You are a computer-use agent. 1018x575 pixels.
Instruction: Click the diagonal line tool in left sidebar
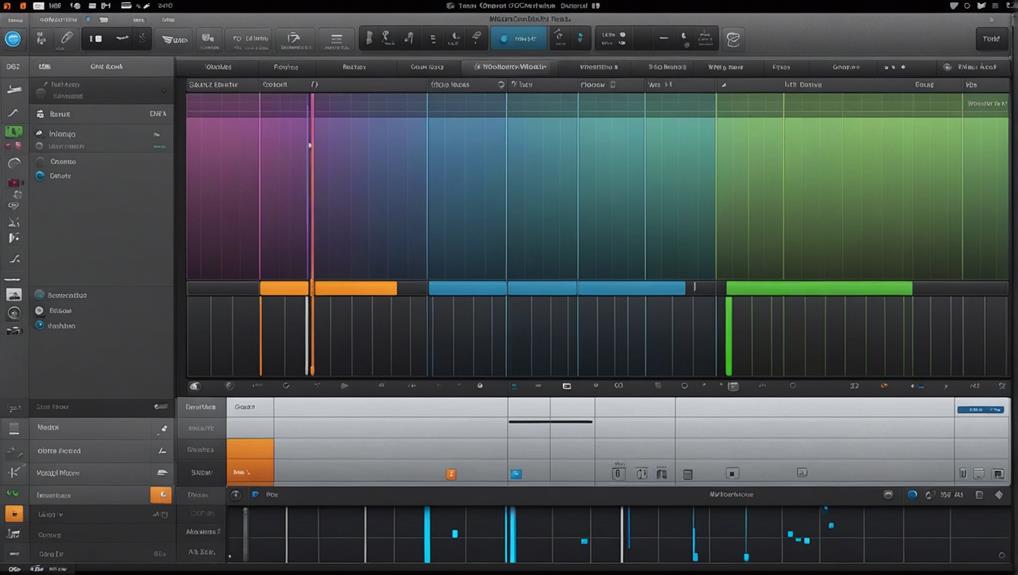[14, 113]
